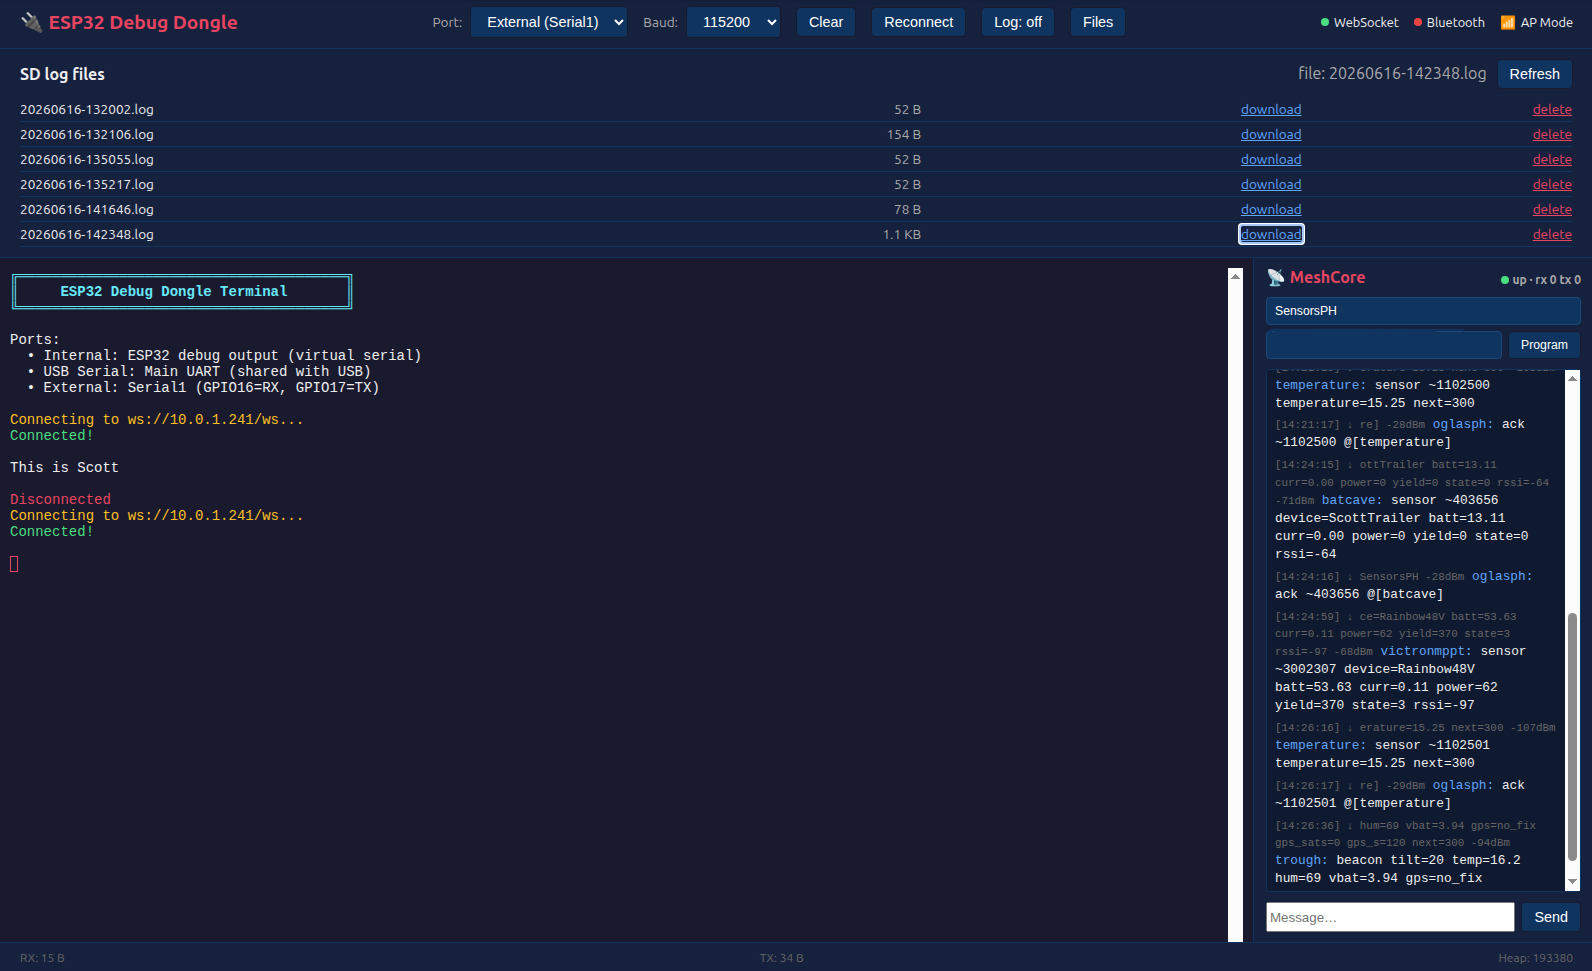The image size is (1592, 971).
Task: Click the SD log files heading
Action: click(x=62, y=74)
